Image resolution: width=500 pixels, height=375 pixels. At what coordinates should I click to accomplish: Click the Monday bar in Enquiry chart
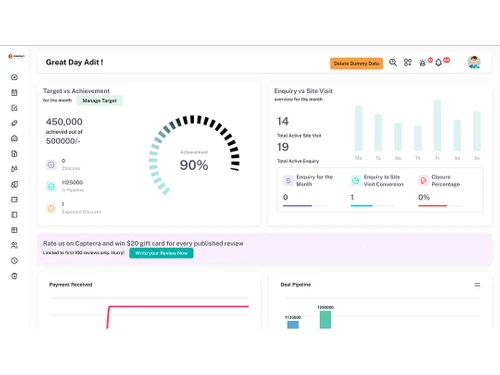(358, 128)
